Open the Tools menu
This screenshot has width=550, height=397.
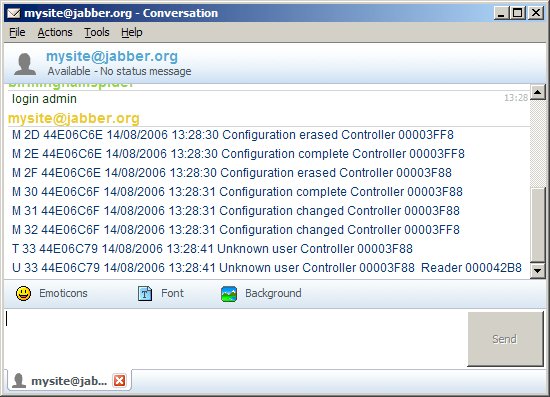pyautogui.click(x=97, y=32)
